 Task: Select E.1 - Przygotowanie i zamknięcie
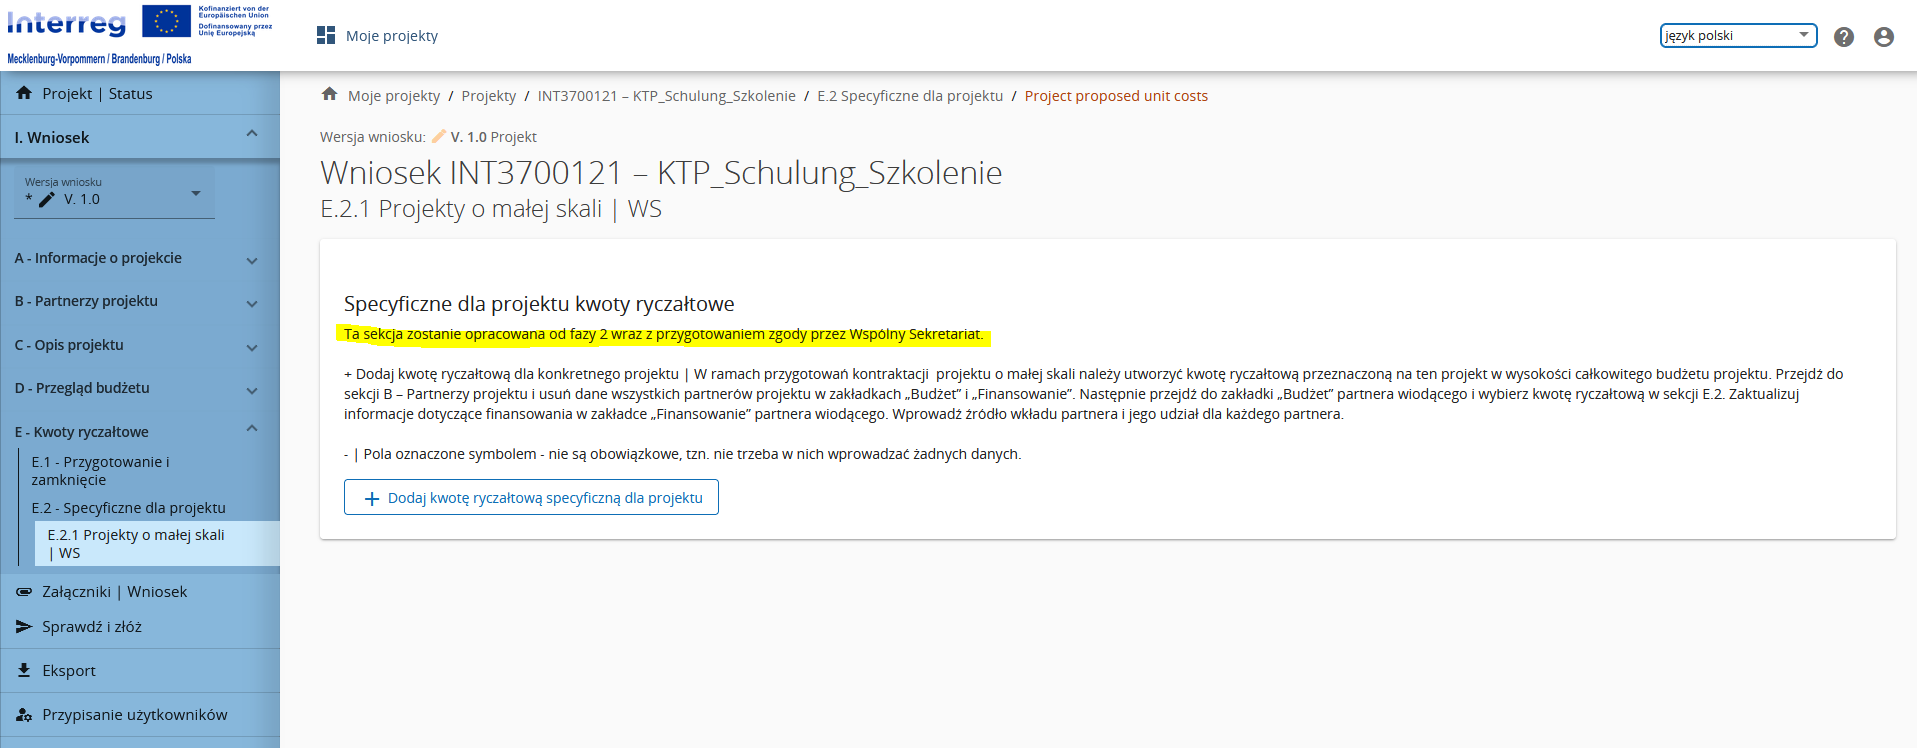click(100, 471)
